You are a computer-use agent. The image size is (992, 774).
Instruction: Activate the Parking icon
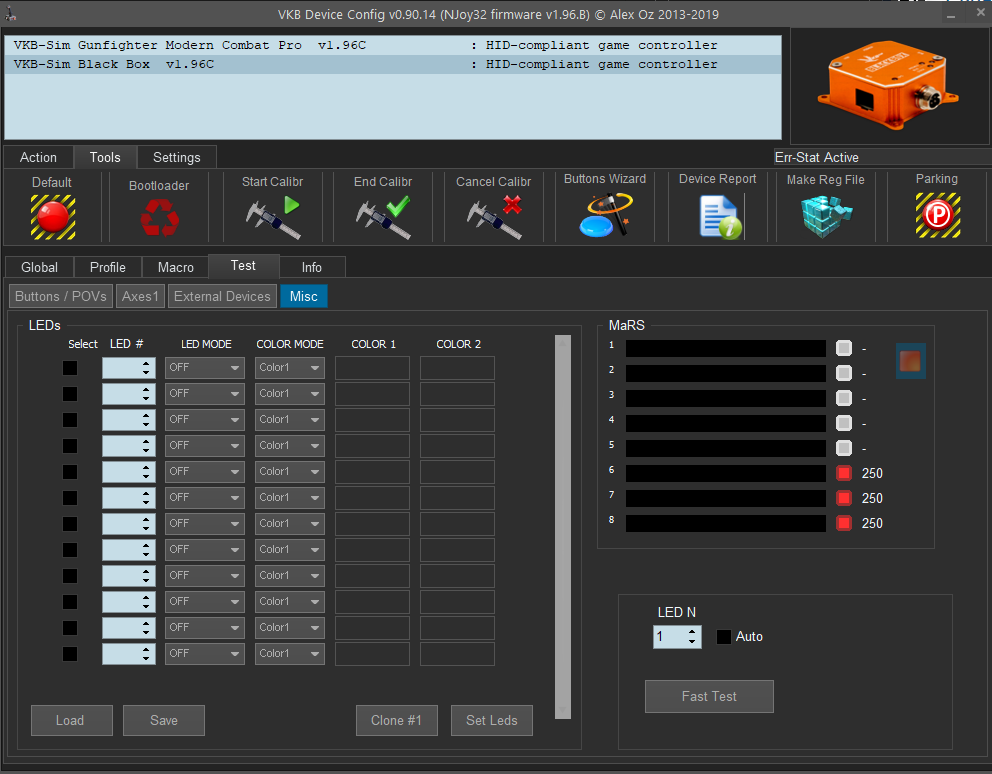[937, 215]
